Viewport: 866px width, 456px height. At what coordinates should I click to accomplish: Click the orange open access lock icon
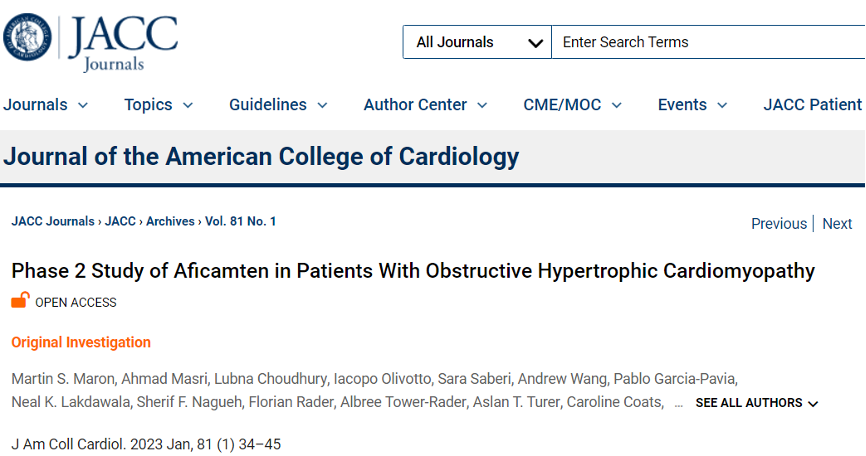[x=20, y=300]
